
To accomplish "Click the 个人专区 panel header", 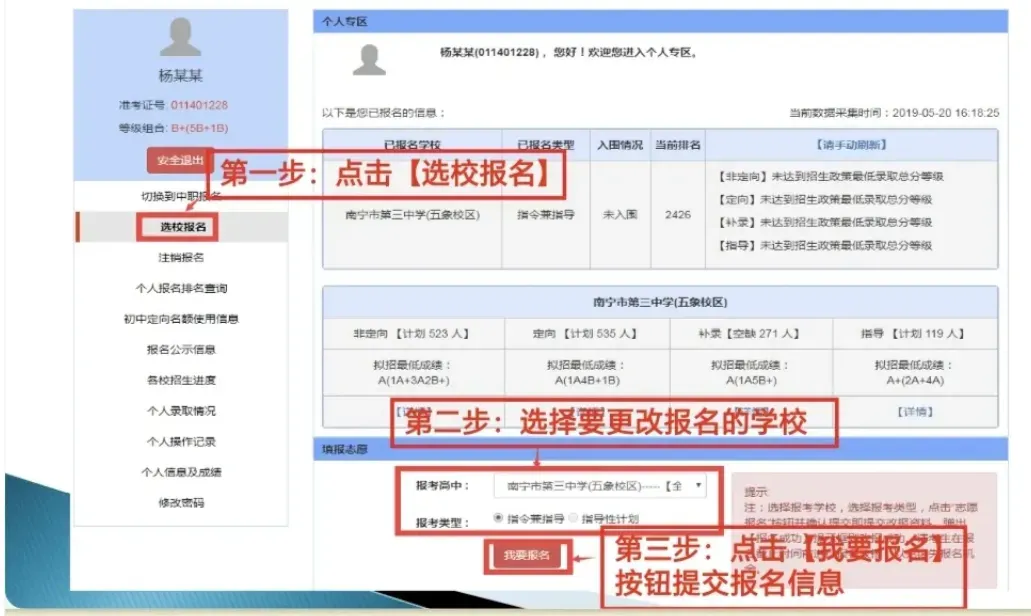I will coord(660,22).
